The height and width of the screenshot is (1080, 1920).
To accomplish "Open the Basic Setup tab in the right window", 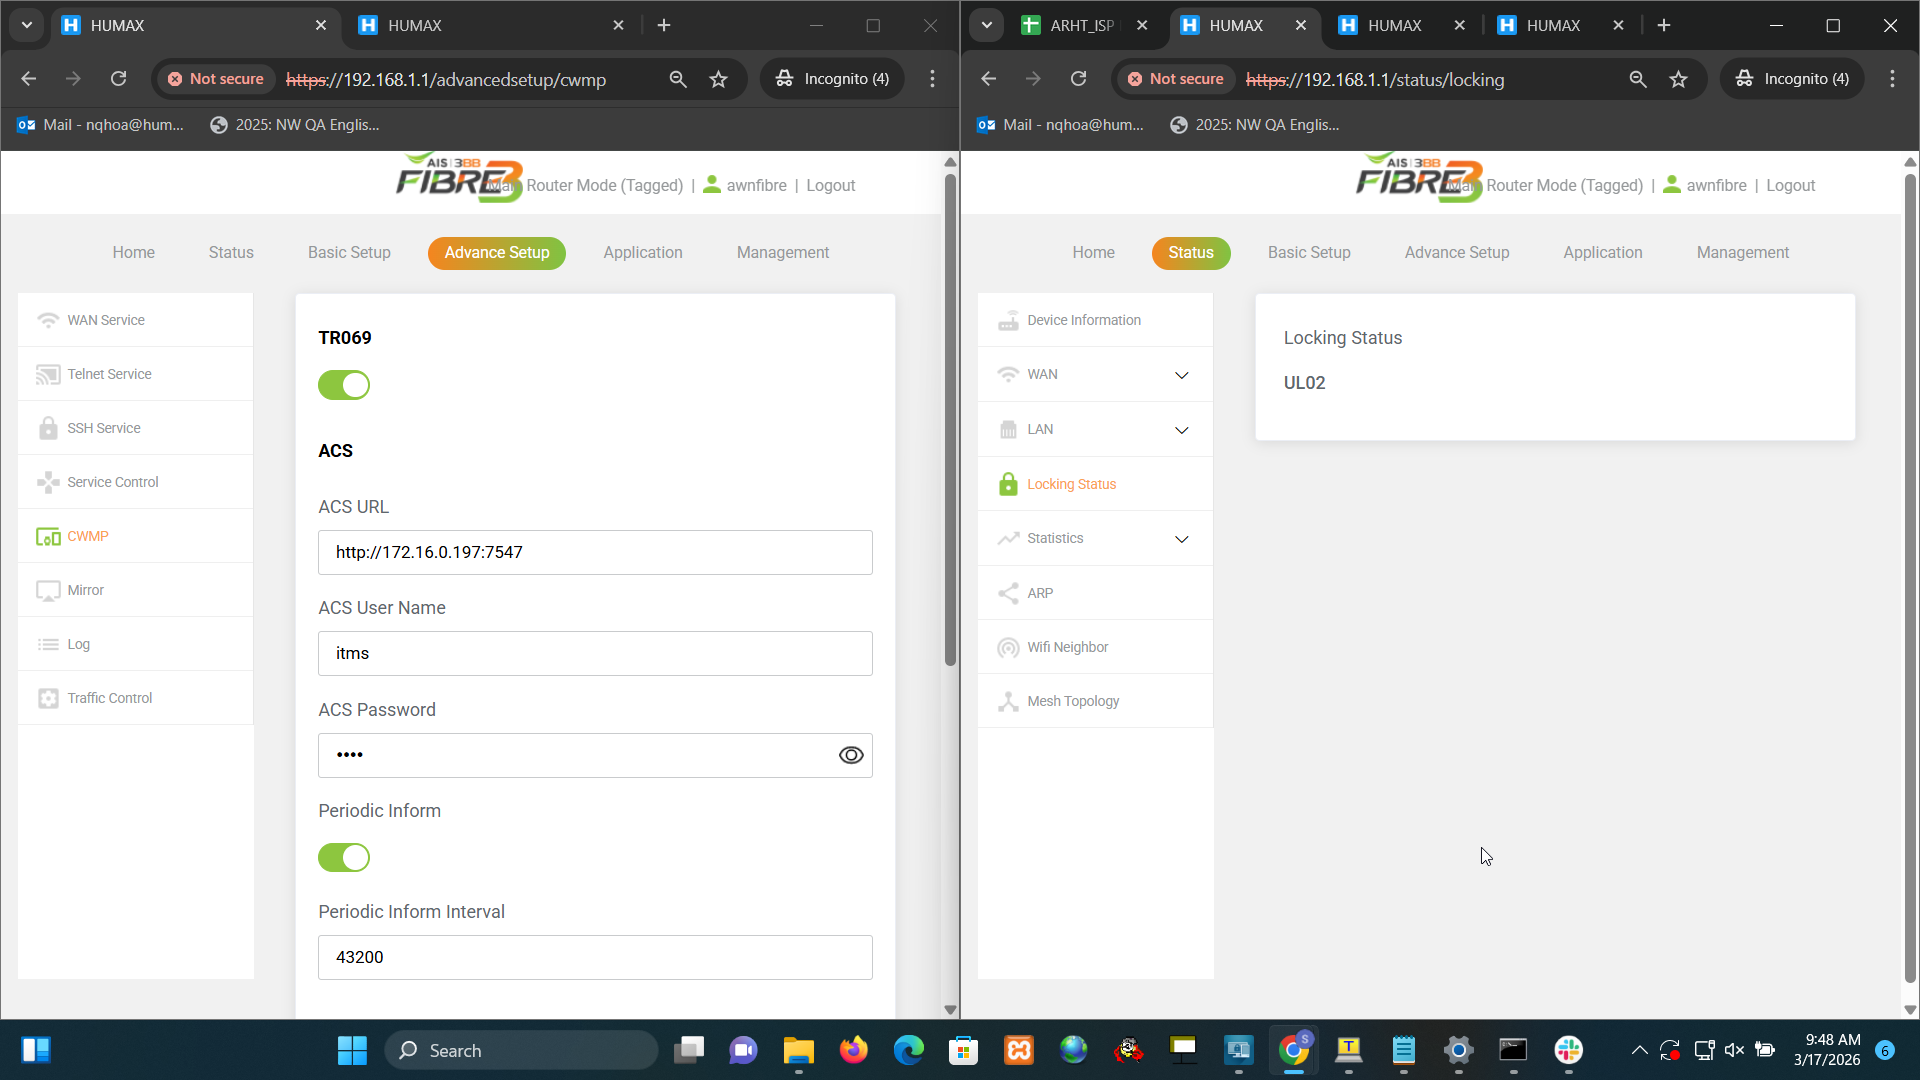I will click(x=1308, y=253).
